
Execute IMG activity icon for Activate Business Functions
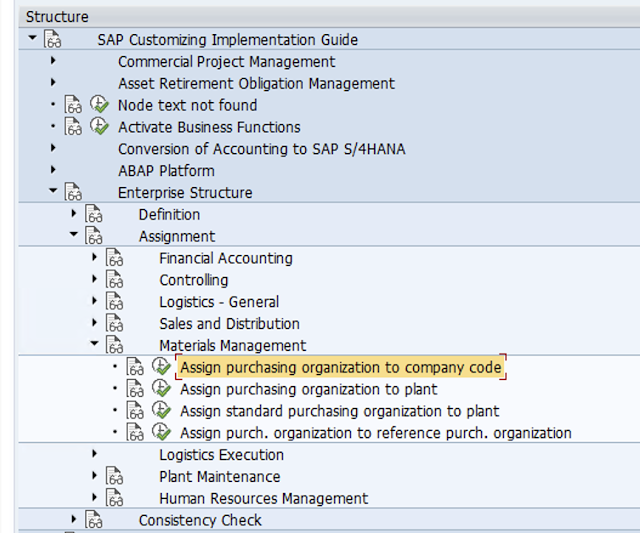coord(99,126)
